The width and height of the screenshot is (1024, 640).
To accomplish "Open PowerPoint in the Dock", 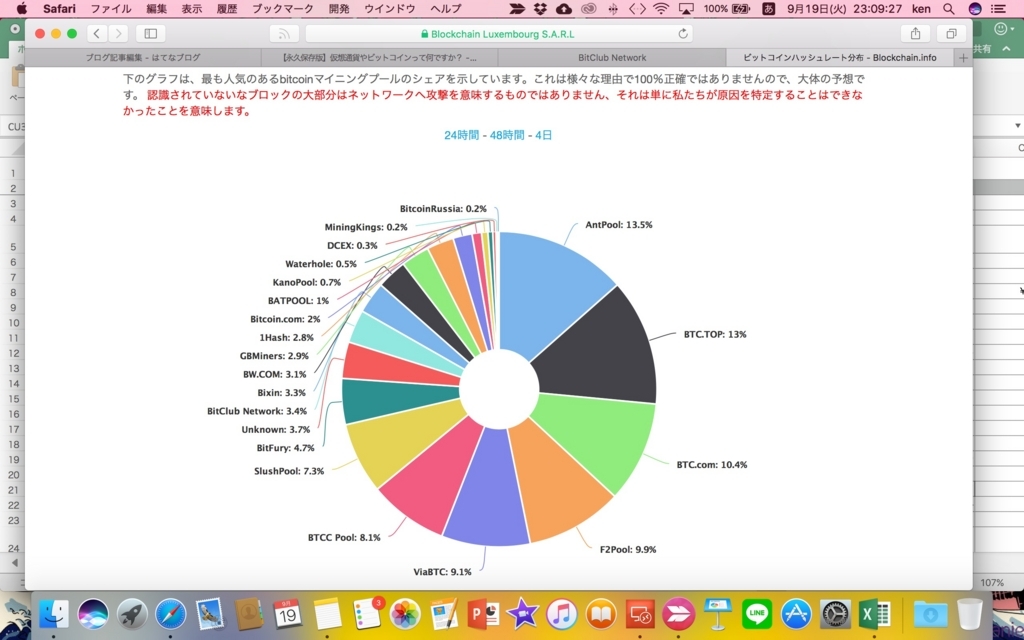I will tap(483, 614).
